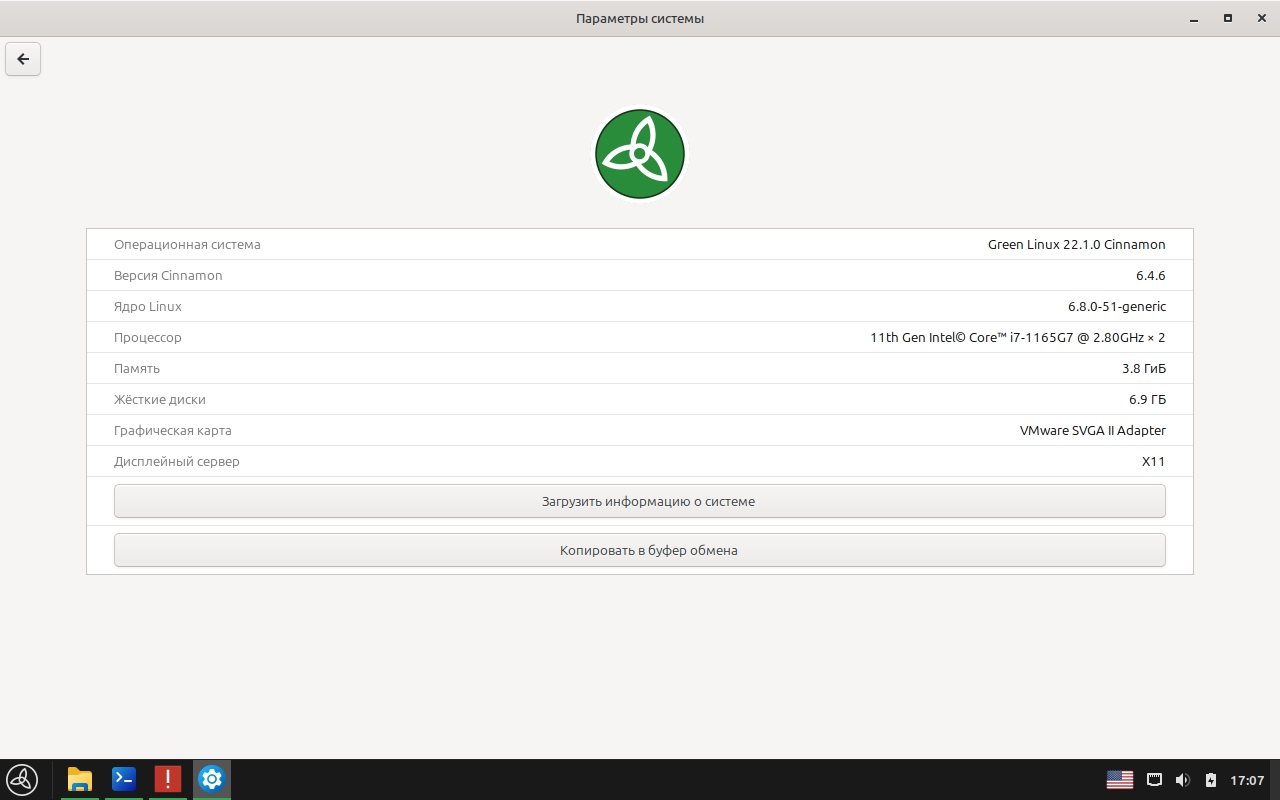Select the "Графическая карта" label
Viewport: 1280px width, 800px height.
coord(173,430)
